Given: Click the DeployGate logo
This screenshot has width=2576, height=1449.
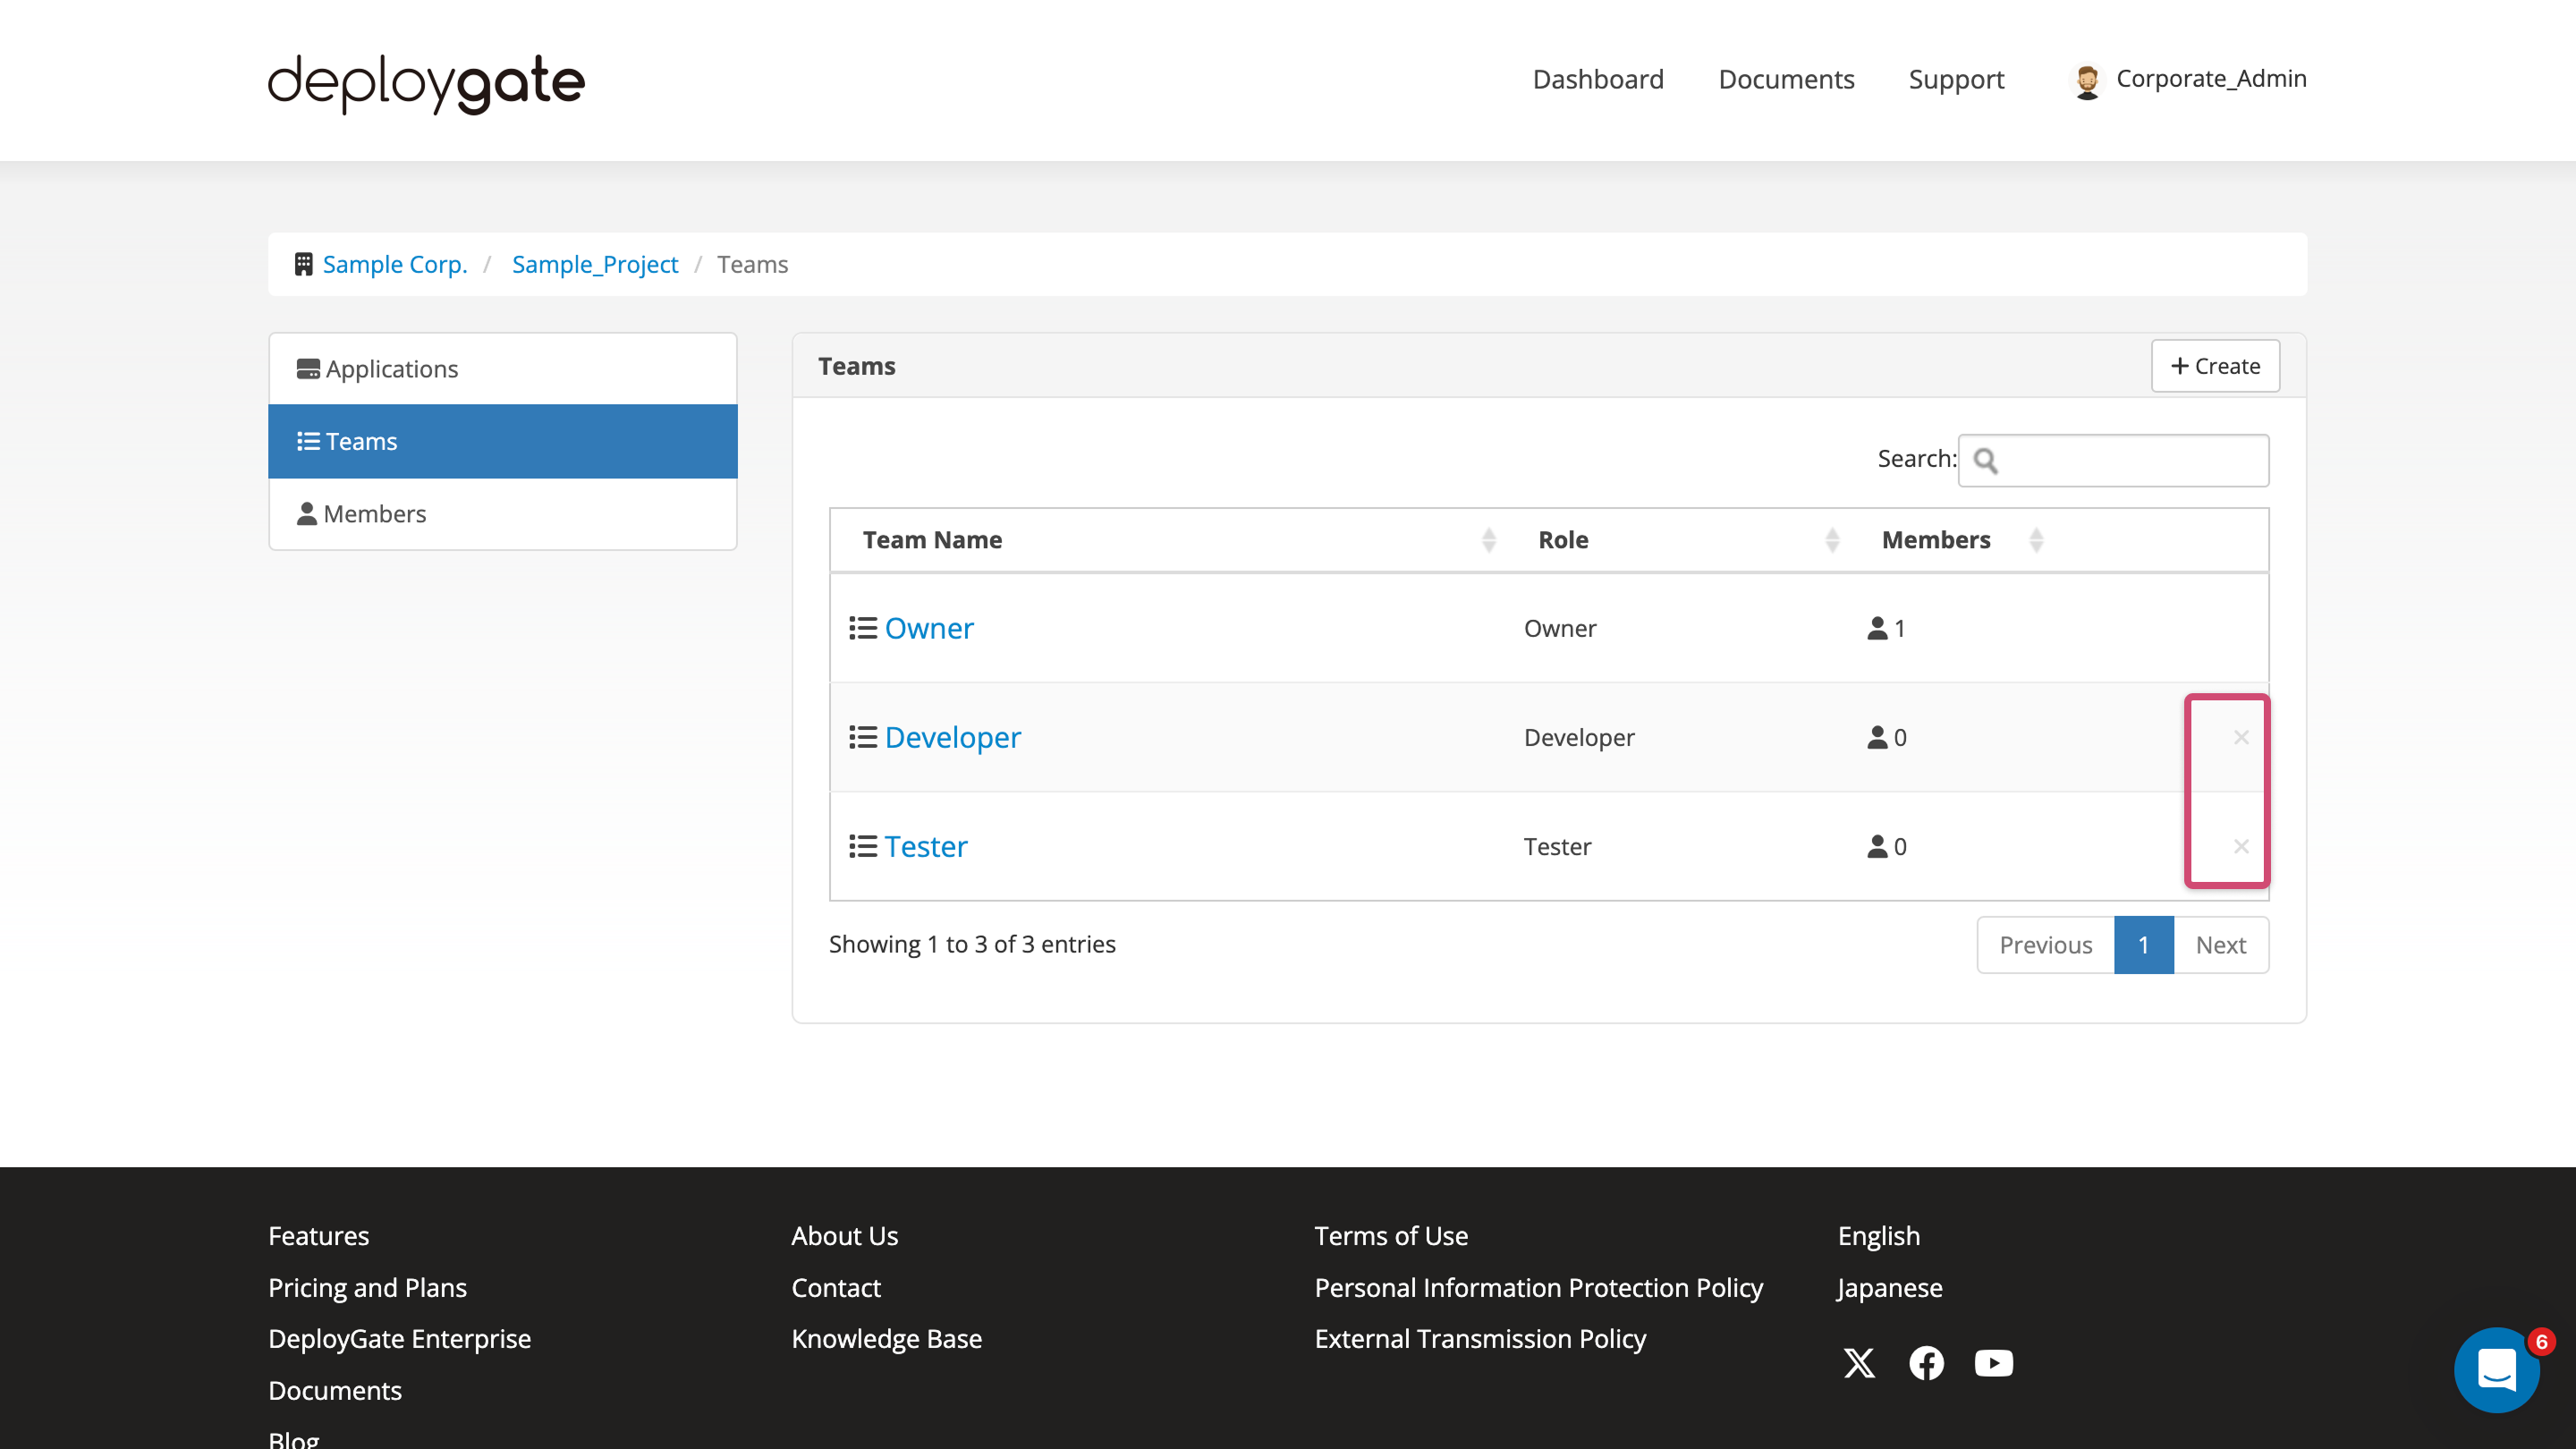Looking at the screenshot, I should pos(424,84).
